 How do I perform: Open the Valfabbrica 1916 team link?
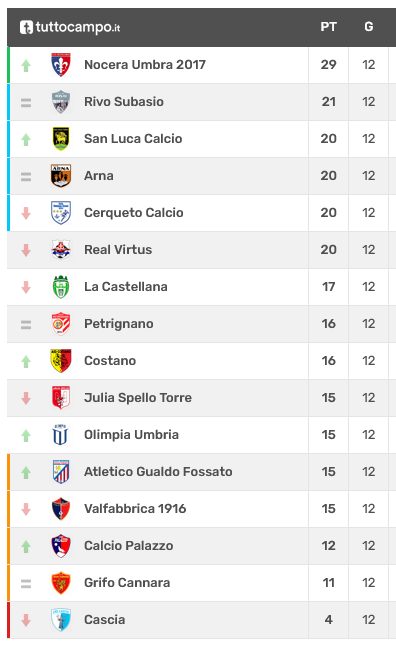[135, 509]
